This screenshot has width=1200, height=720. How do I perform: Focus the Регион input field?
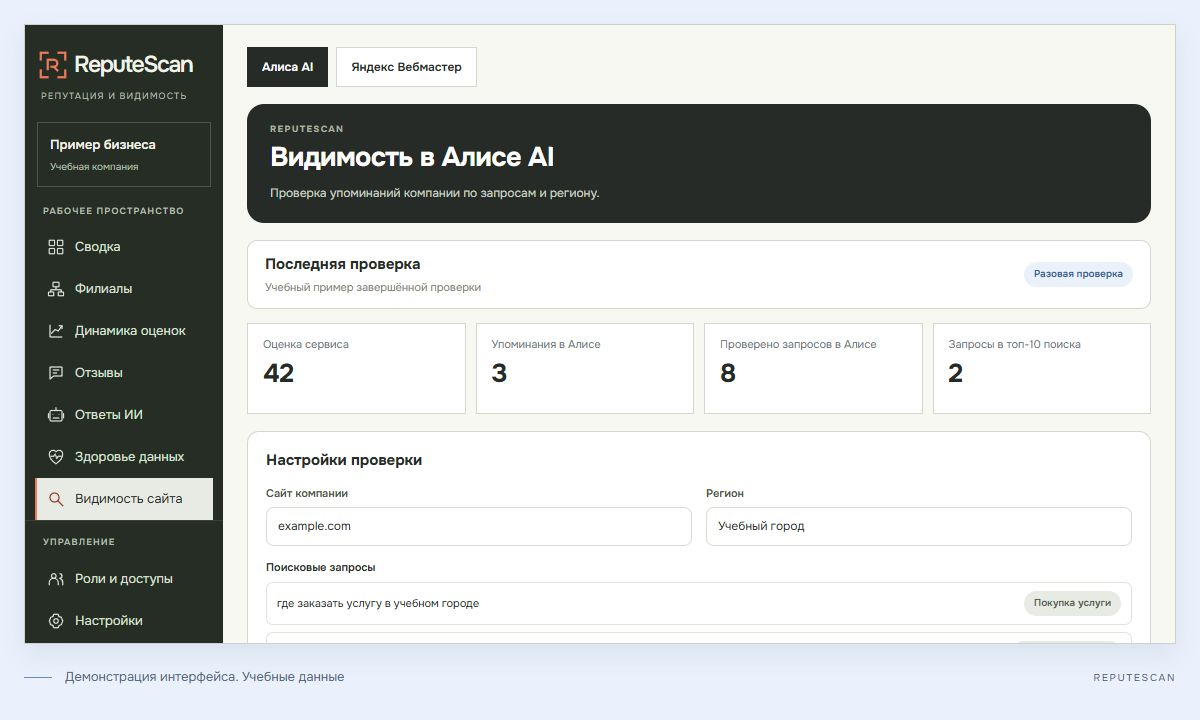point(919,526)
